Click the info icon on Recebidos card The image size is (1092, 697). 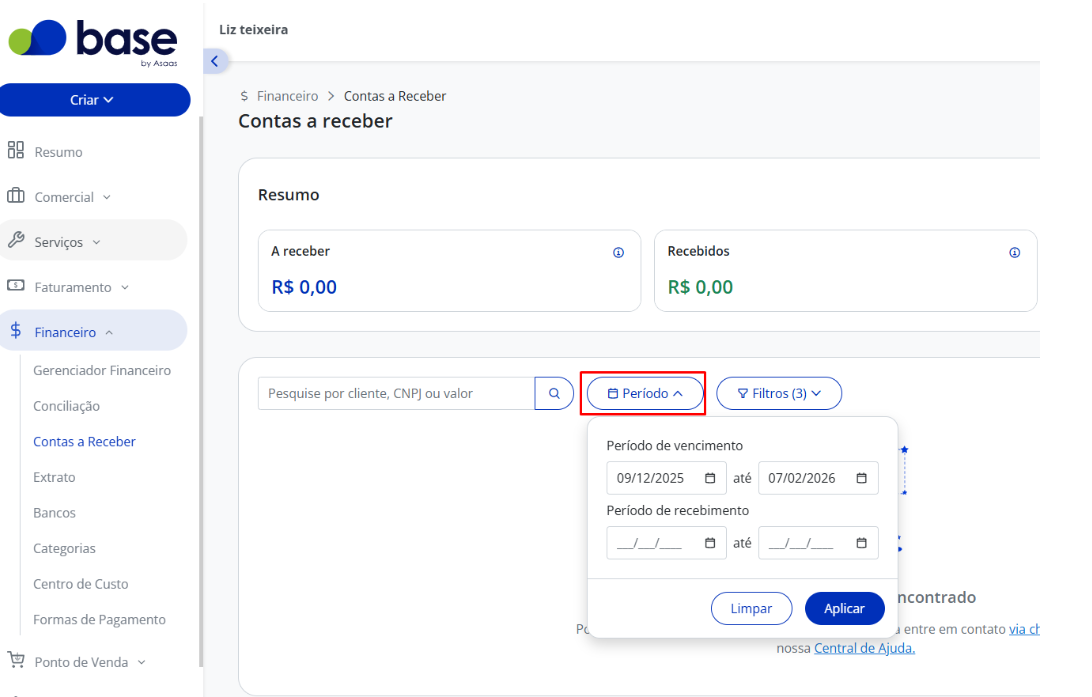point(1015,253)
